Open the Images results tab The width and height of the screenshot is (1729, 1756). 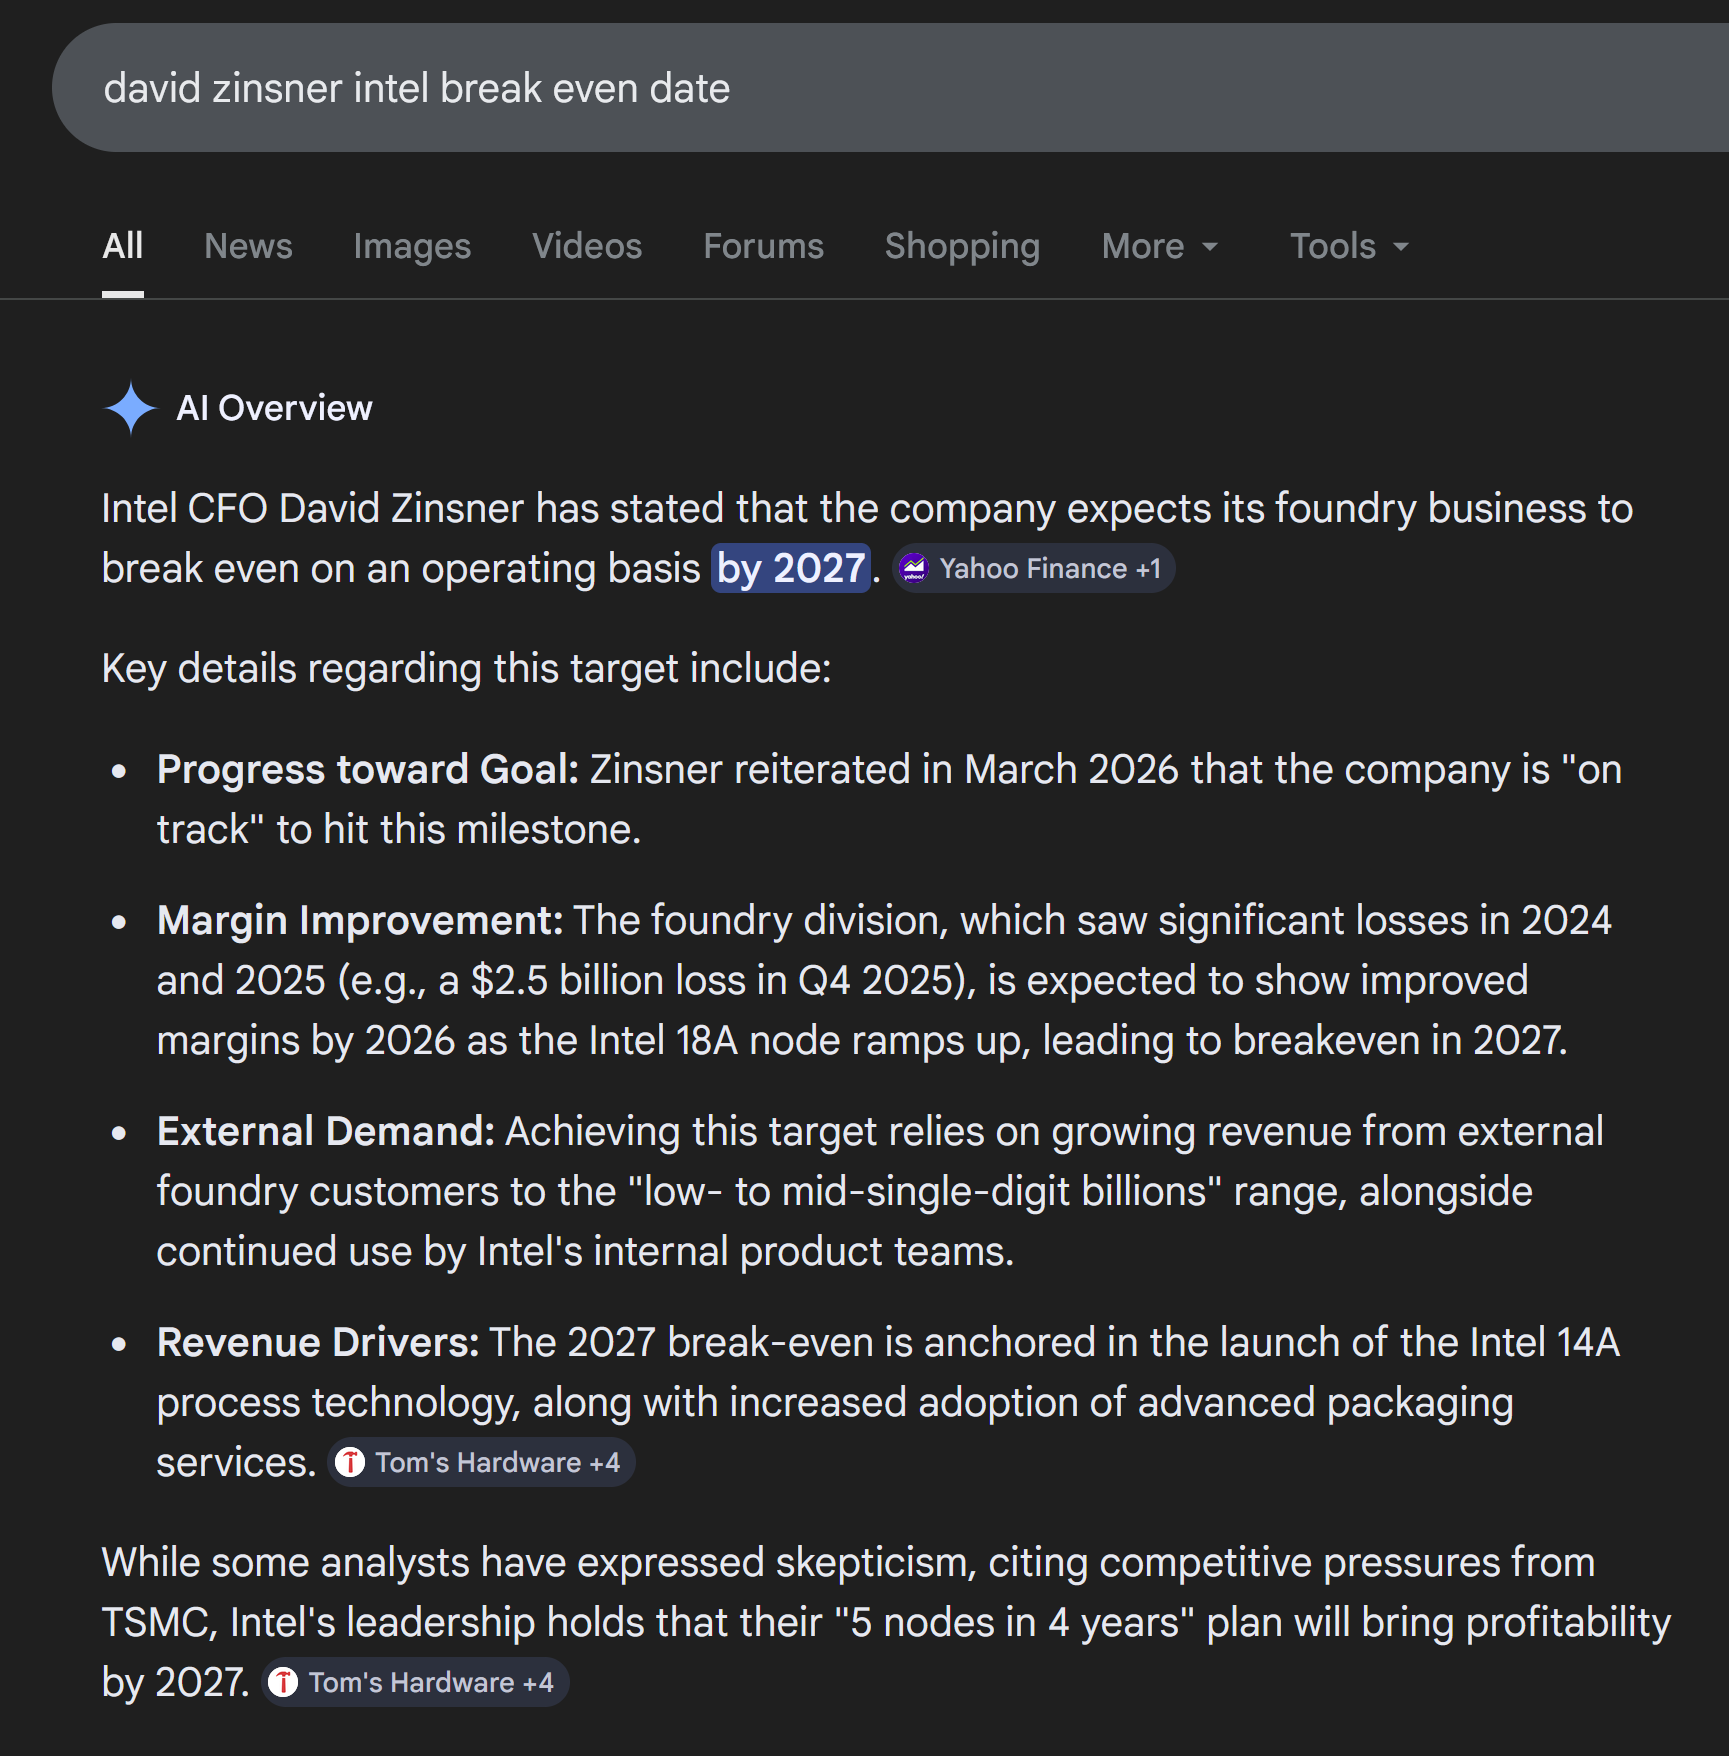click(411, 246)
